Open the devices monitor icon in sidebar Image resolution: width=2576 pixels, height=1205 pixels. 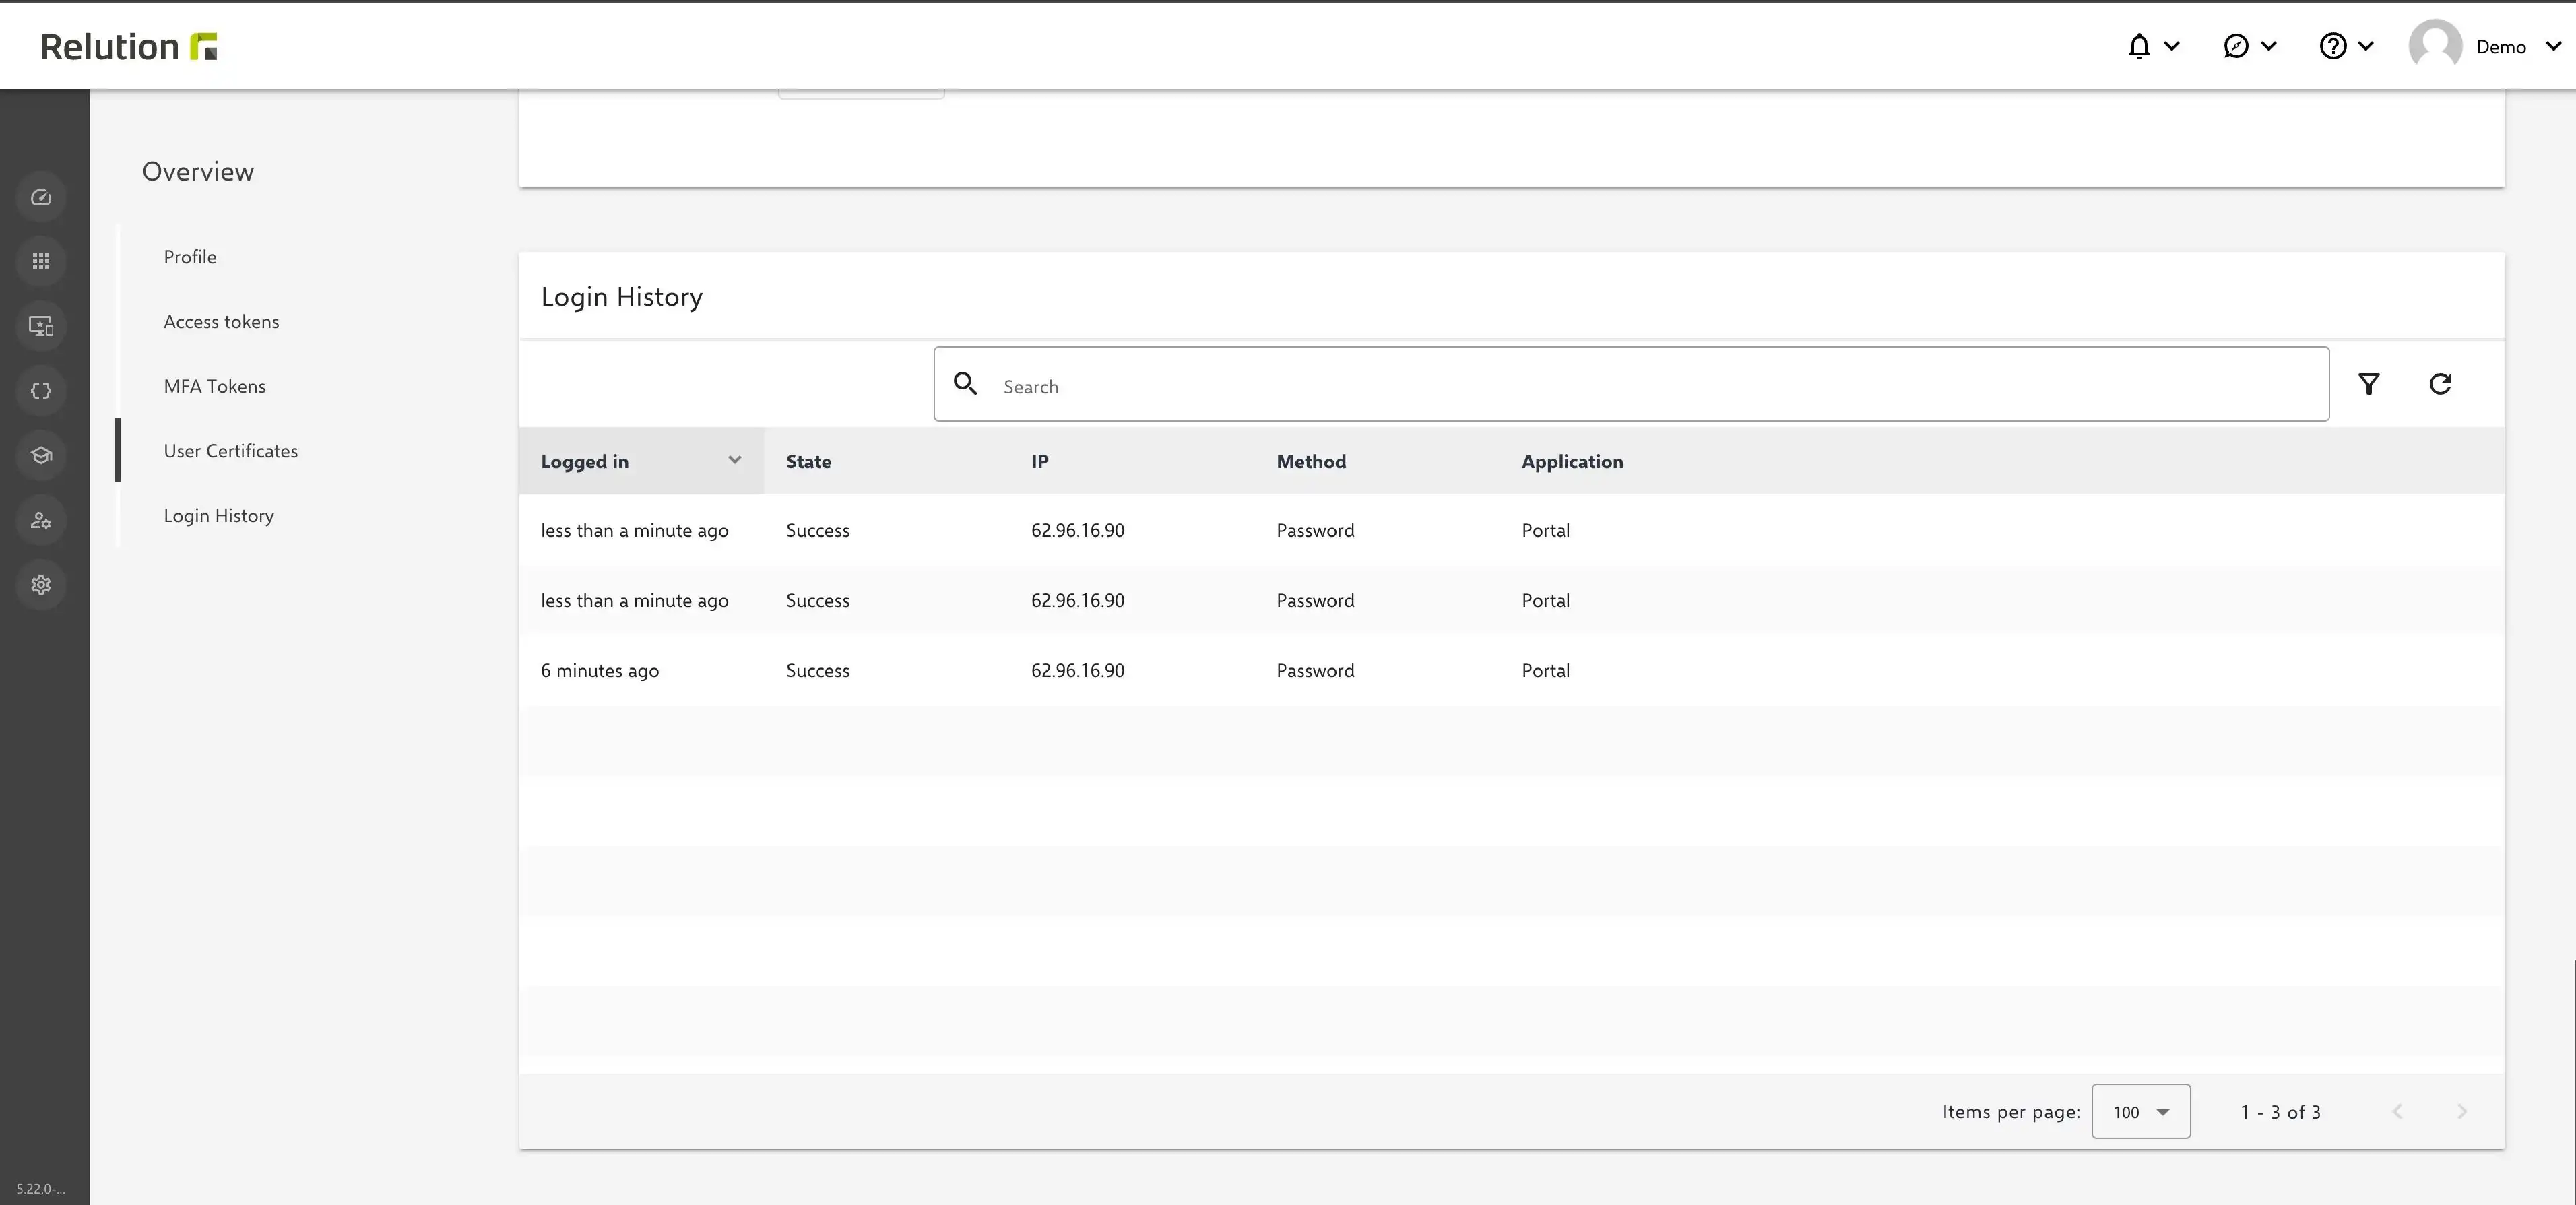click(x=41, y=326)
